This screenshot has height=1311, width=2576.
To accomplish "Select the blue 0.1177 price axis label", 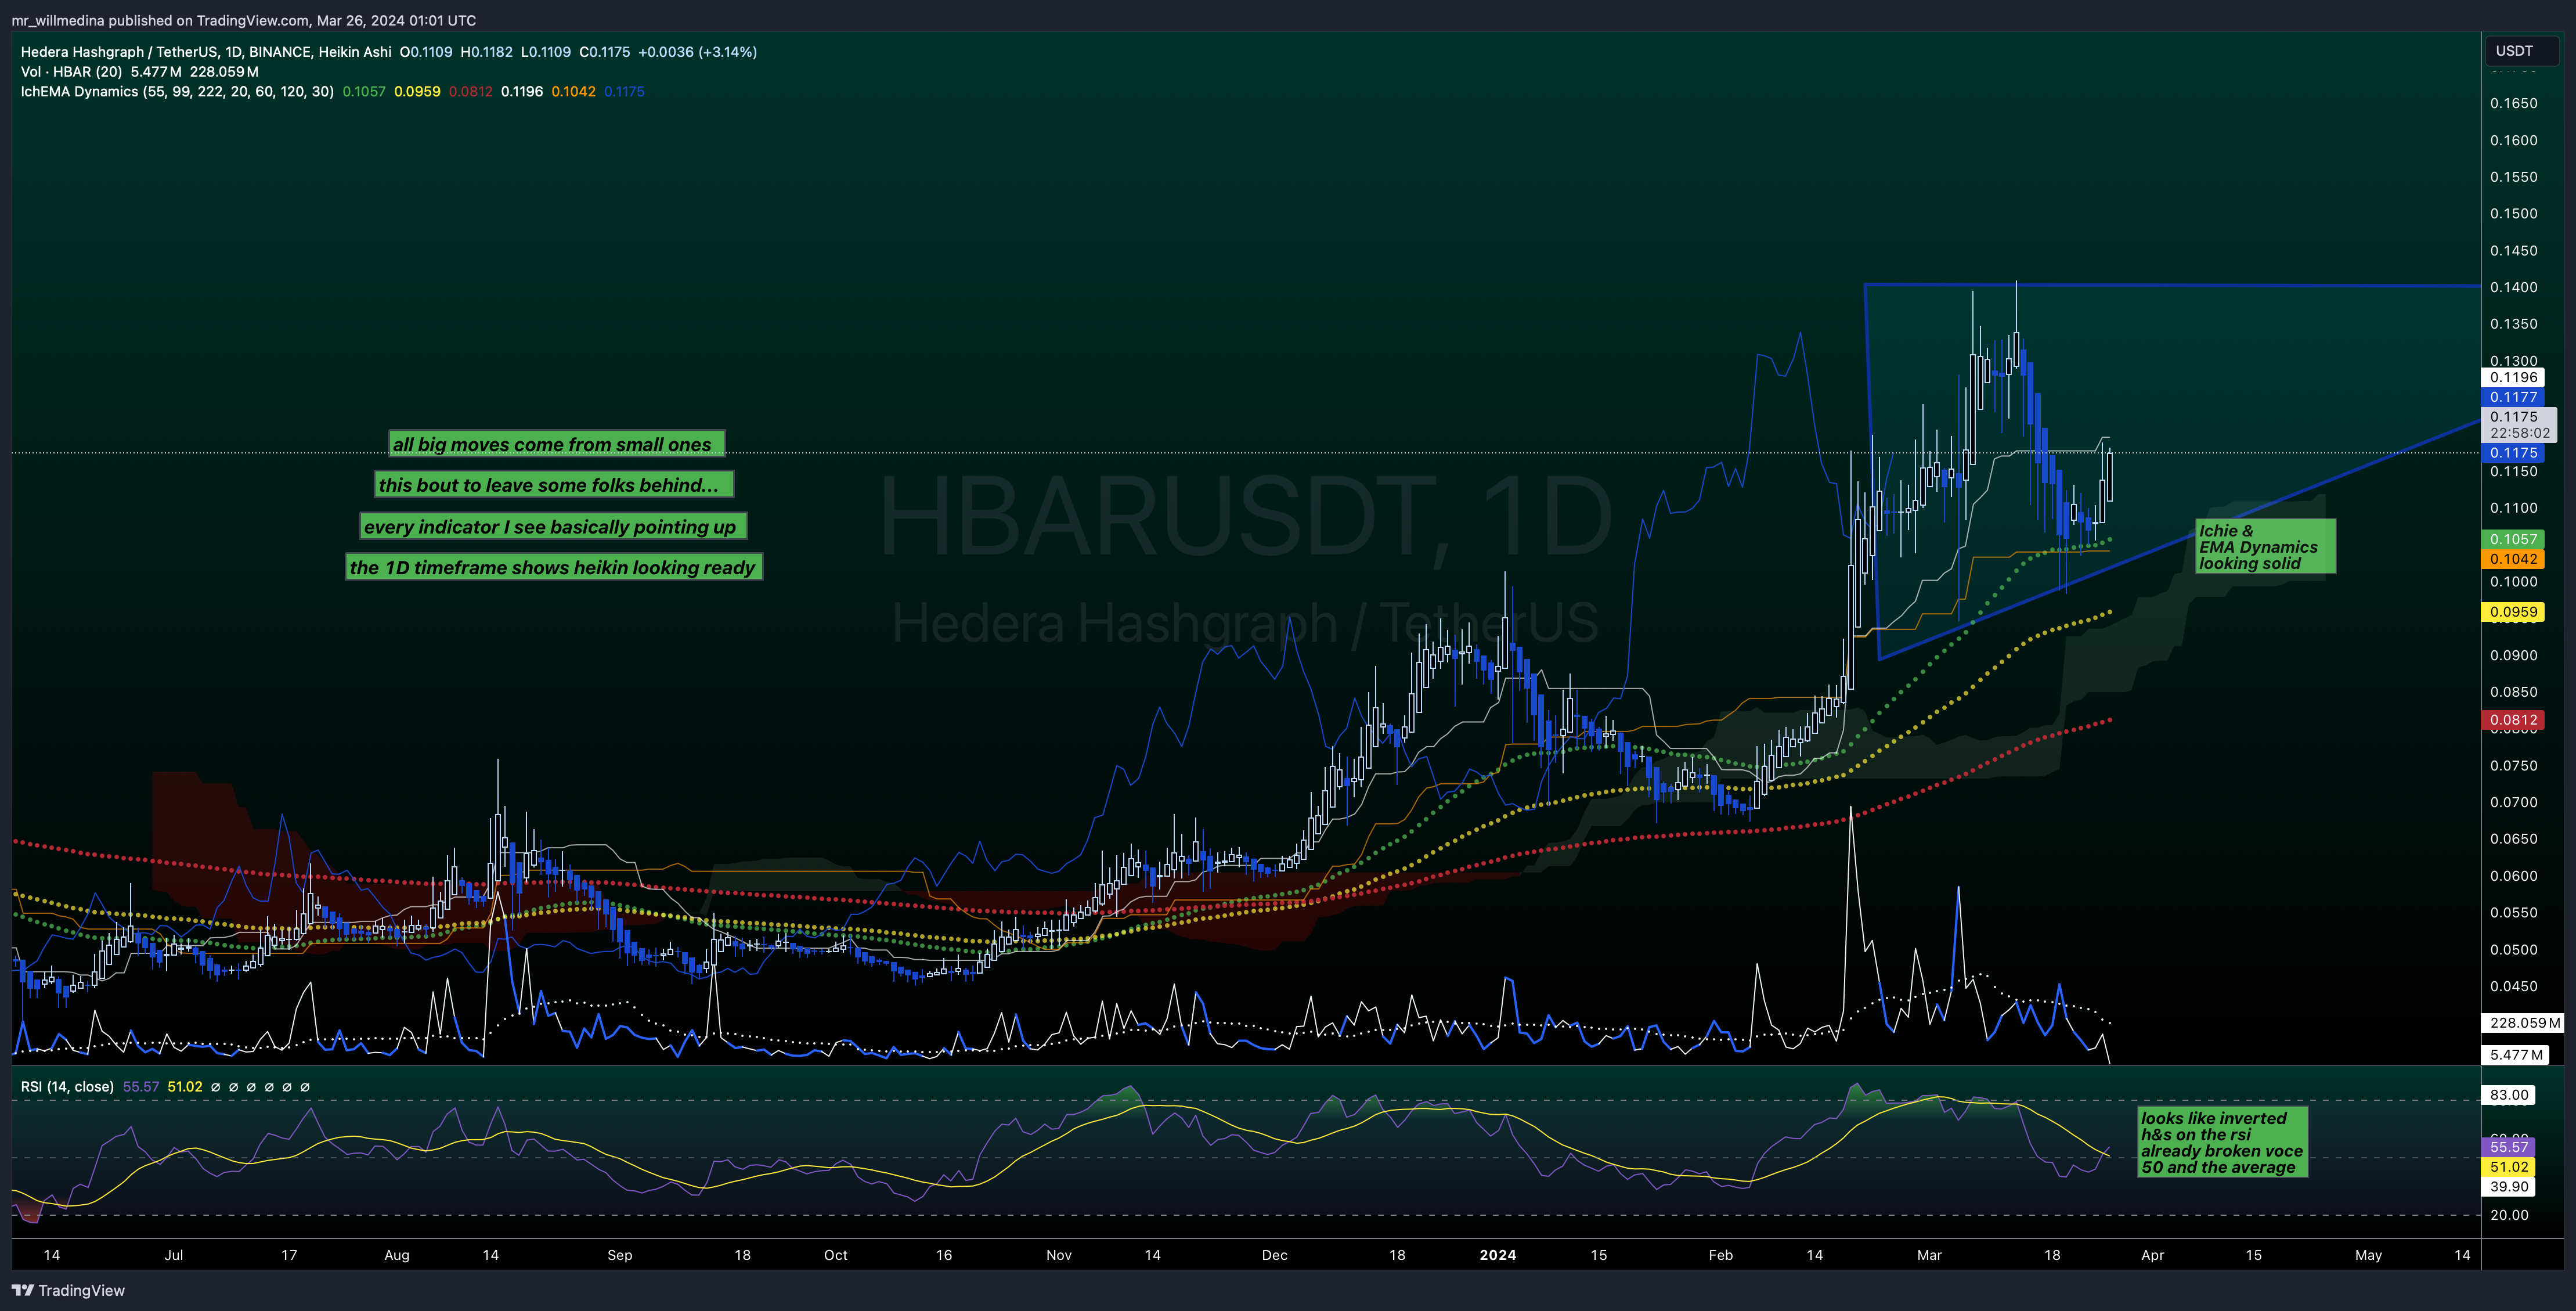I will tap(2514, 398).
